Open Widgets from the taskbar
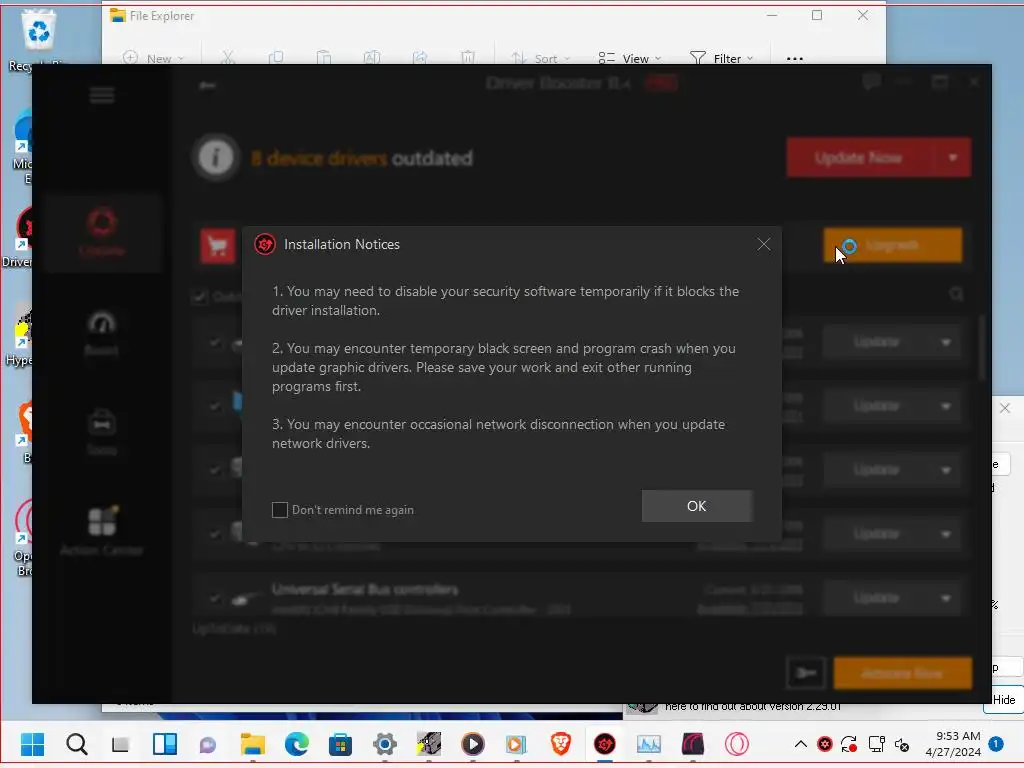This screenshot has width=1024, height=768. [x=165, y=744]
